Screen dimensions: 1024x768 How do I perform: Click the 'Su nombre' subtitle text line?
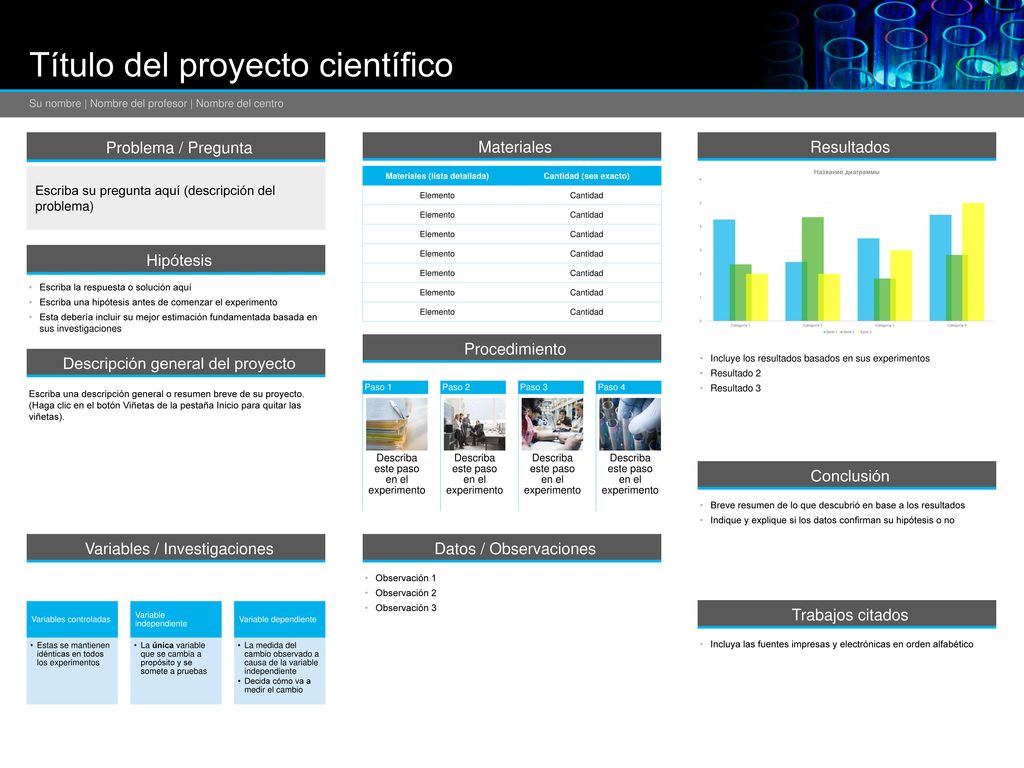click(x=156, y=103)
